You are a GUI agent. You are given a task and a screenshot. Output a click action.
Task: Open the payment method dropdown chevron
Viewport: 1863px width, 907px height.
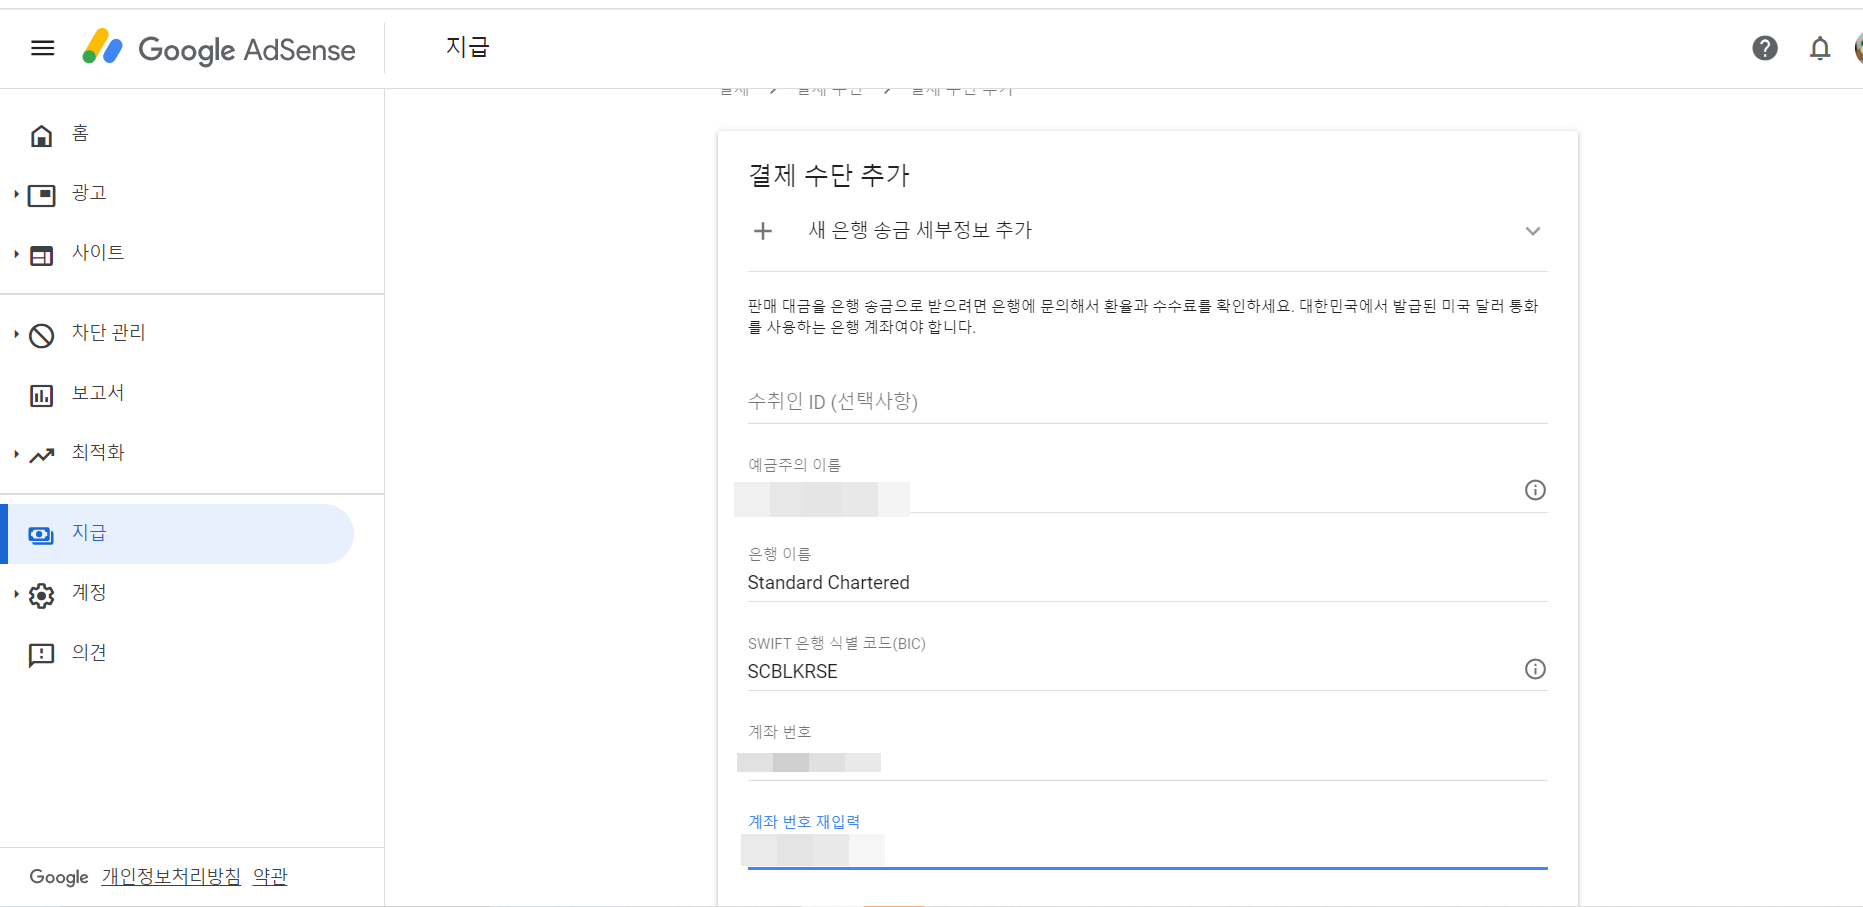(x=1532, y=231)
